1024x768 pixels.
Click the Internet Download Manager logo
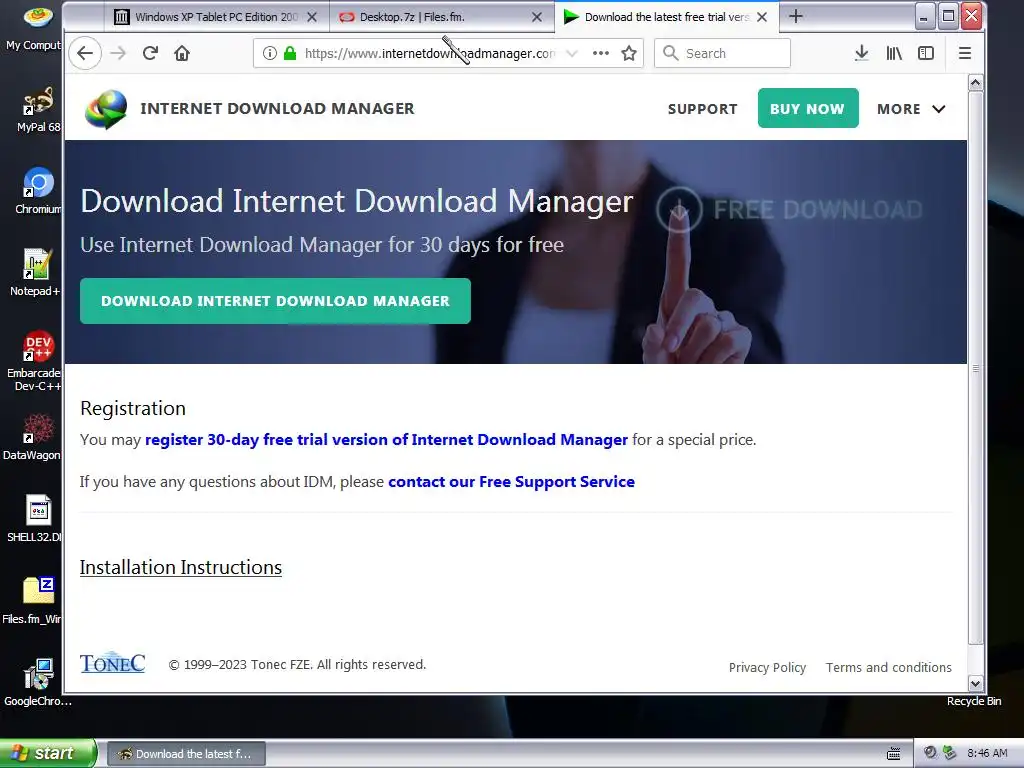click(106, 109)
